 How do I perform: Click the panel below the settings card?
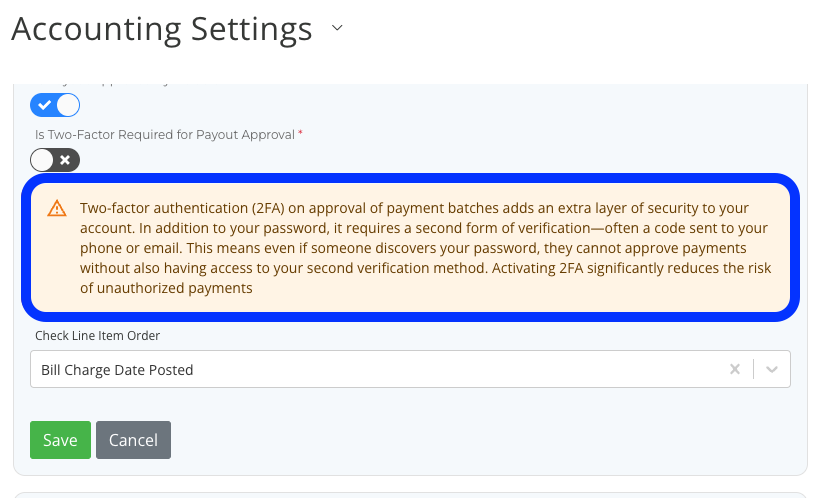(410, 494)
